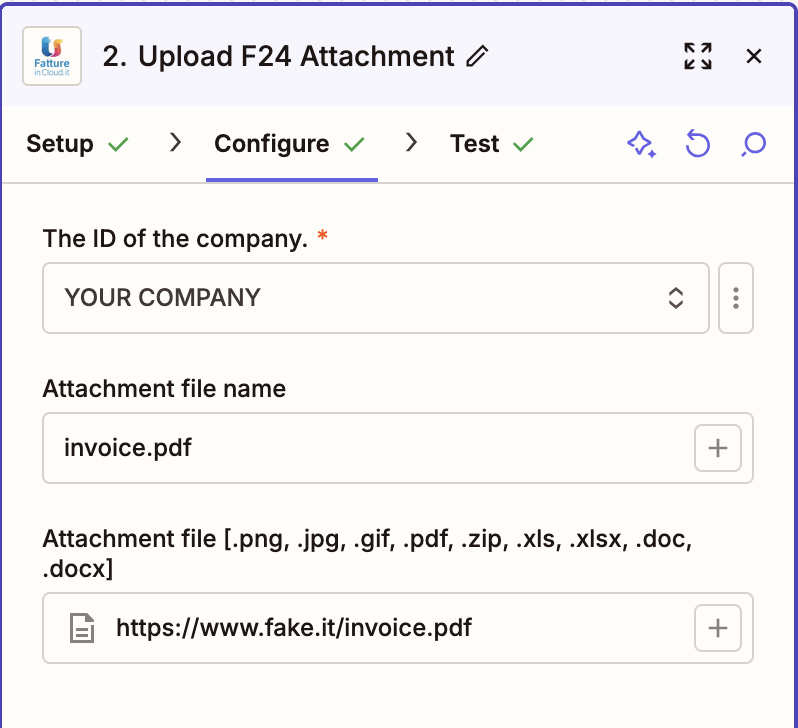Go to the Test tab
The image size is (798, 728).
click(x=492, y=144)
